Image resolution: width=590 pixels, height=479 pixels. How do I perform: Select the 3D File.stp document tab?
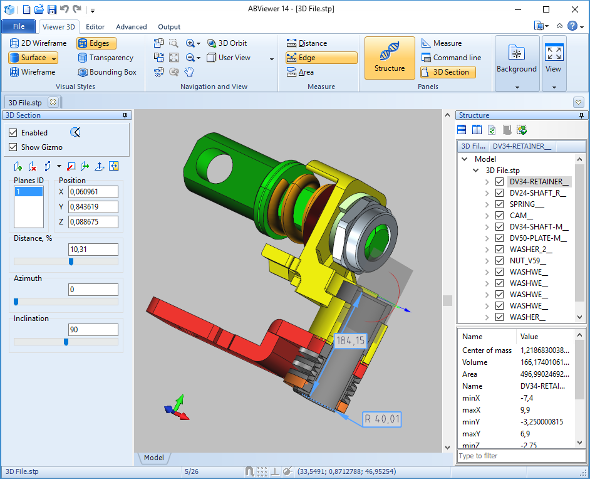(x=25, y=102)
